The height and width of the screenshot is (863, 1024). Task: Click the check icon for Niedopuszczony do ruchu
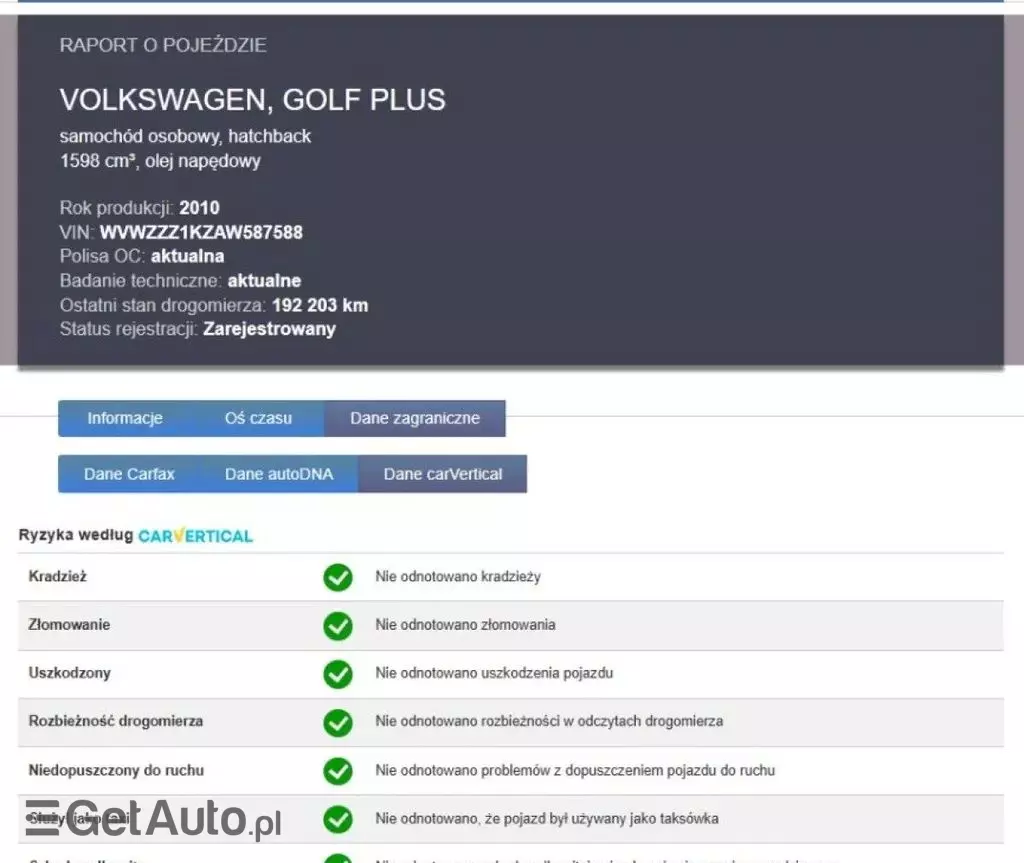point(338,771)
